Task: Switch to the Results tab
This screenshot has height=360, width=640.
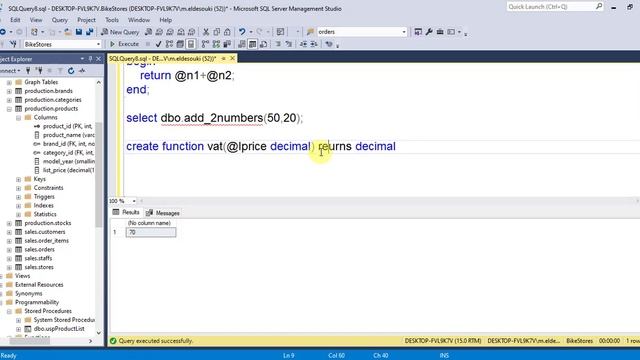Action: tap(126, 212)
